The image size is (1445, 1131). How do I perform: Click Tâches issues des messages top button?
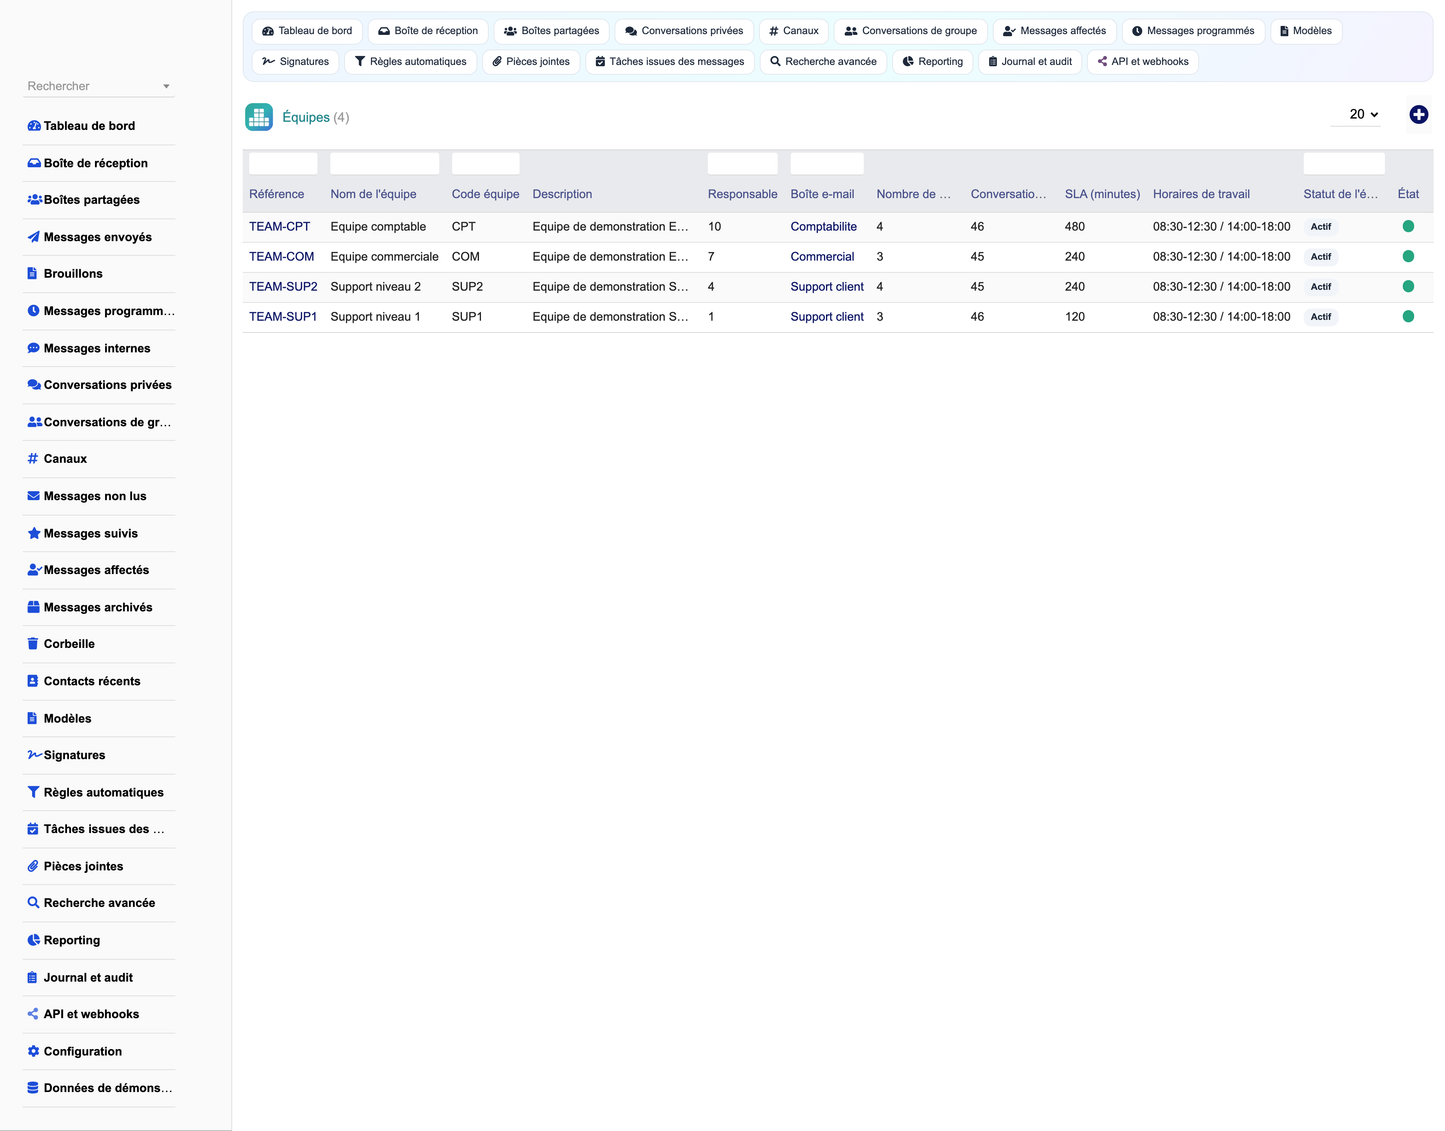pos(670,62)
